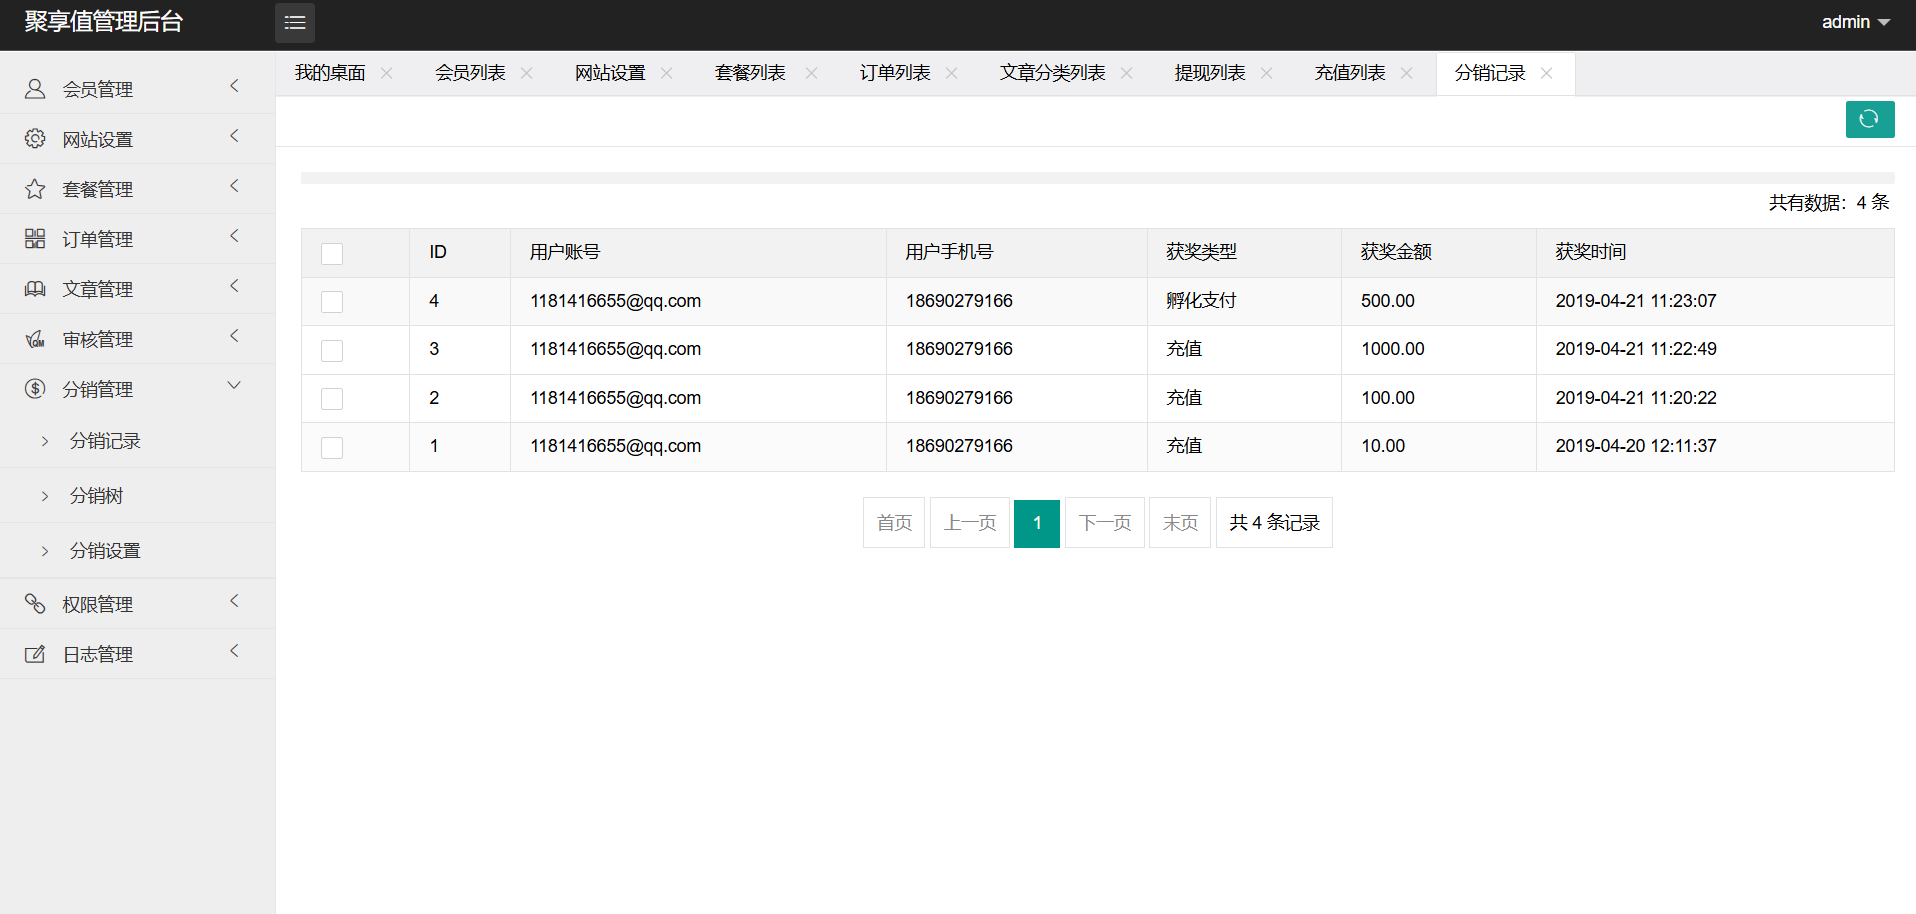Select the checkbox for row ID 1
The width and height of the screenshot is (1916, 914).
pyautogui.click(x=332, y=447)
